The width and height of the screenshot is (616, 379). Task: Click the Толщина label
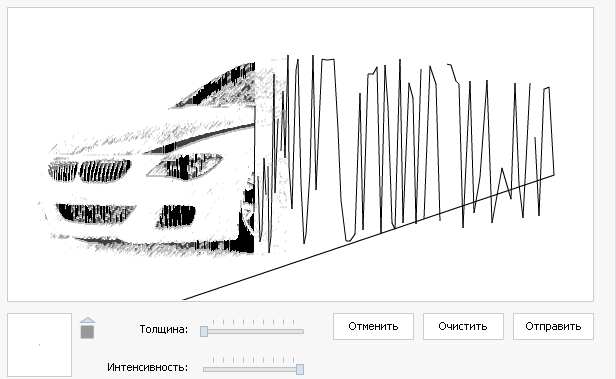click(164, 329)
